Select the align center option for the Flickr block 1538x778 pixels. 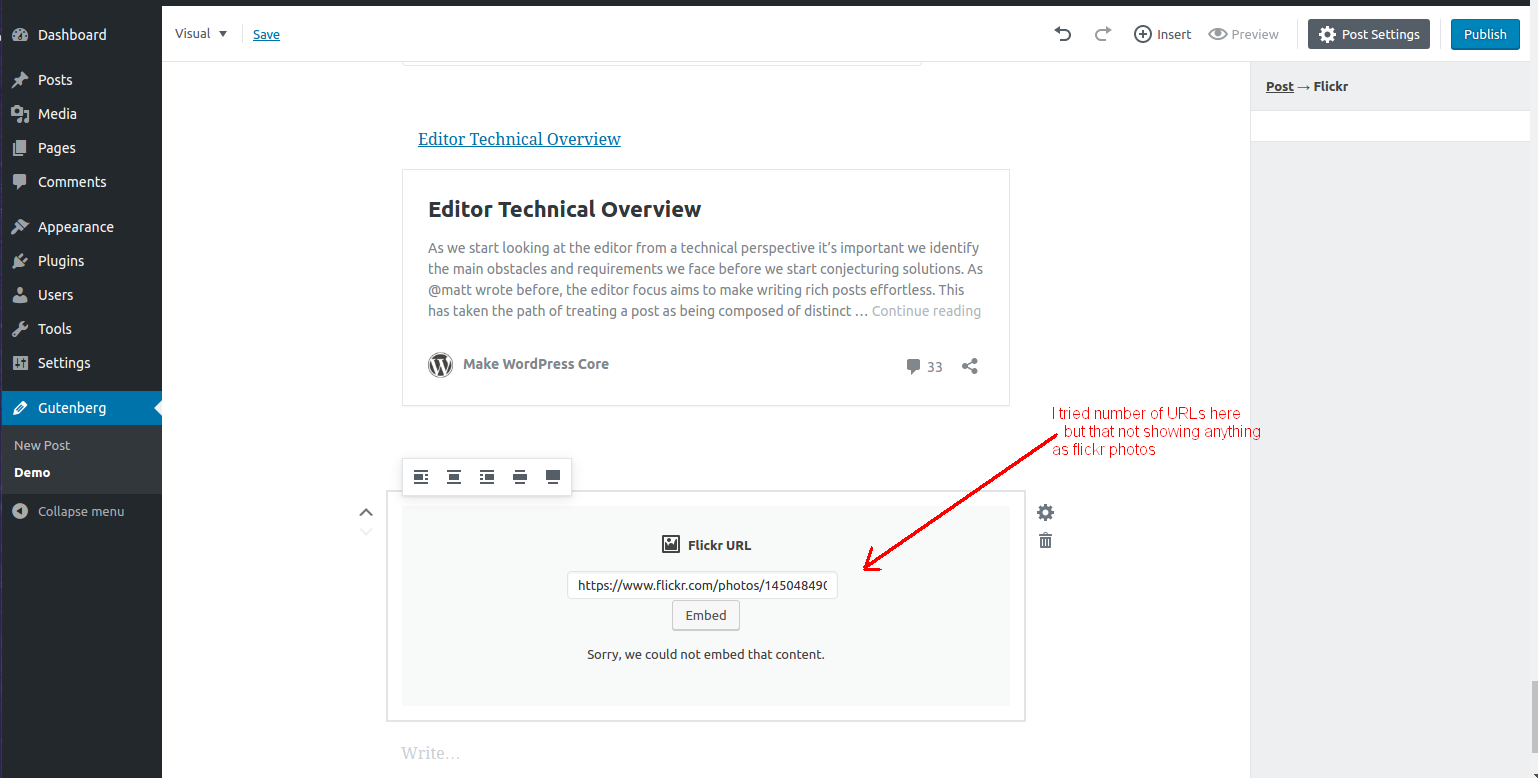coord(453,477)
